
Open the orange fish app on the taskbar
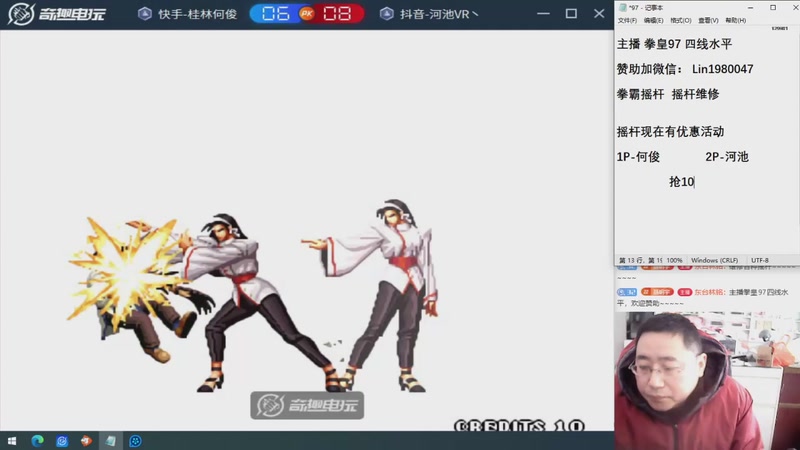[x=86, y=441]
